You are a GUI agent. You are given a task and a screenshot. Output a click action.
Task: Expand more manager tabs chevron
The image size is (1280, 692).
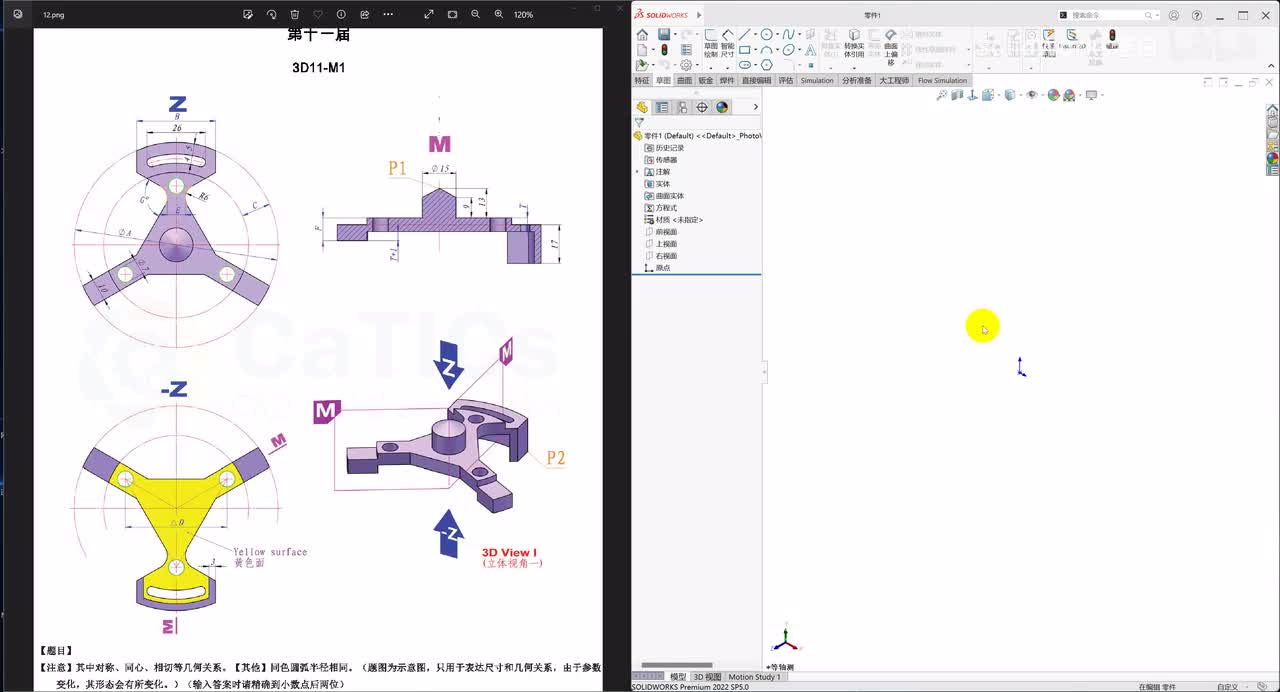pos(755,107)
